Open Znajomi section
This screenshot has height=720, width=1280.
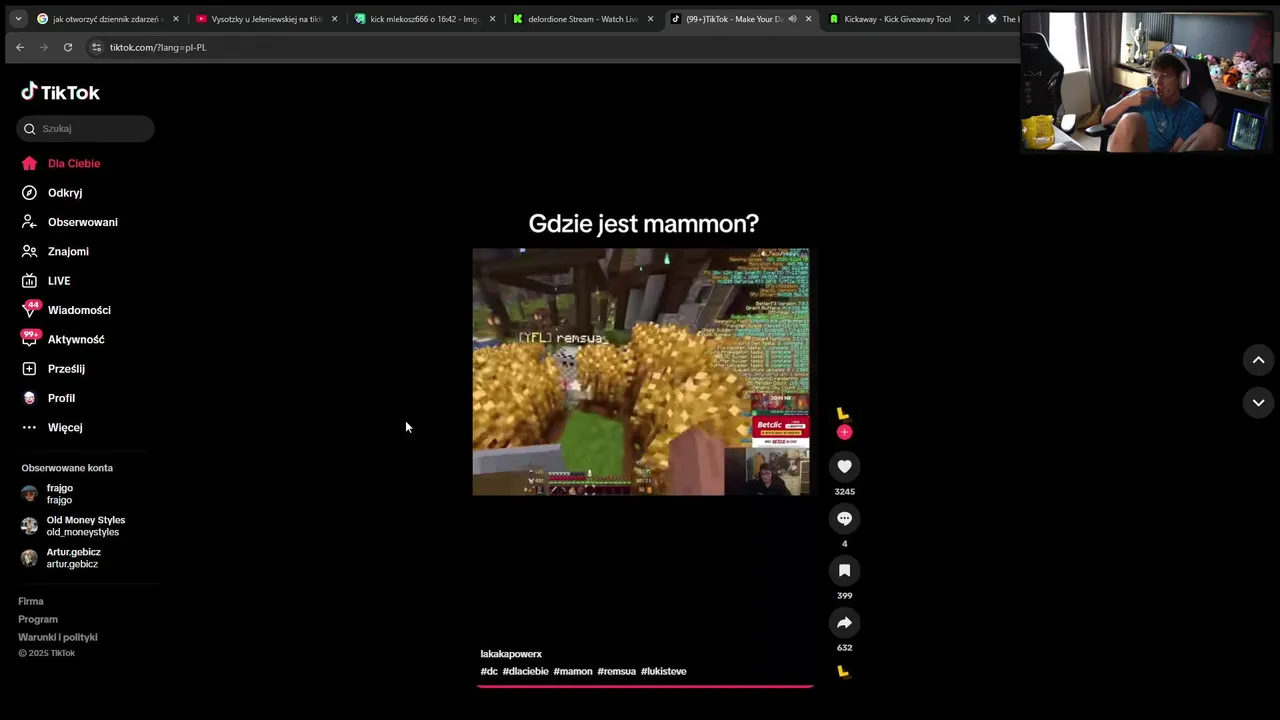pos(68,251)
